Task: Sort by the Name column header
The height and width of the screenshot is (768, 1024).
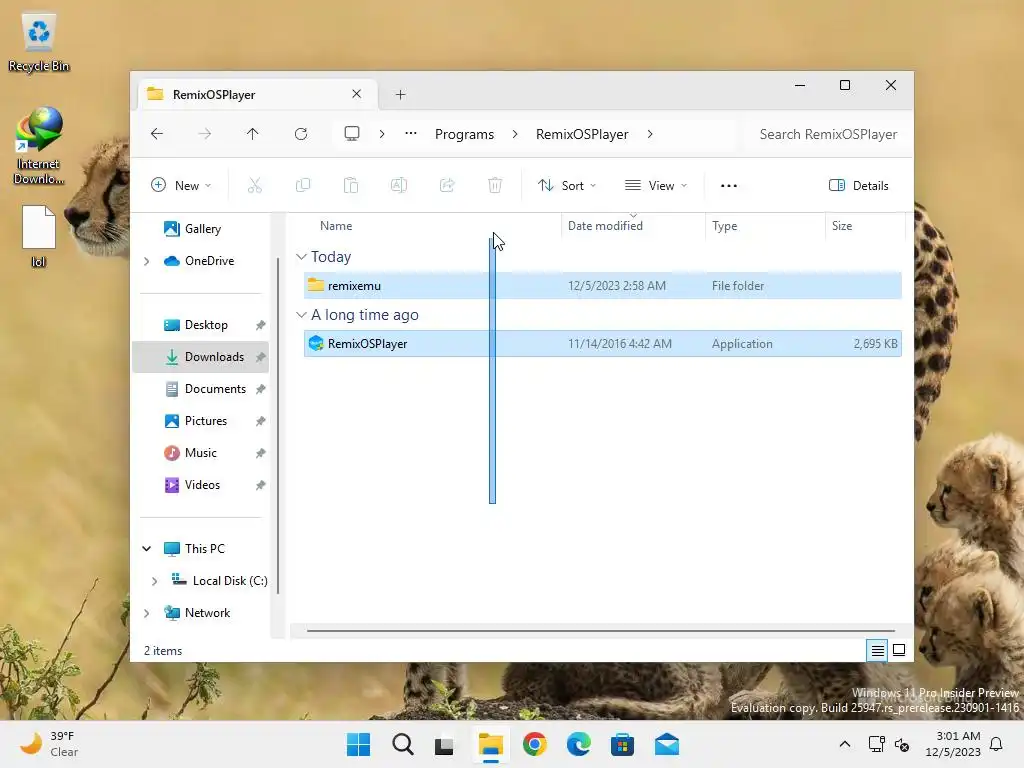Action: [428, 226]
